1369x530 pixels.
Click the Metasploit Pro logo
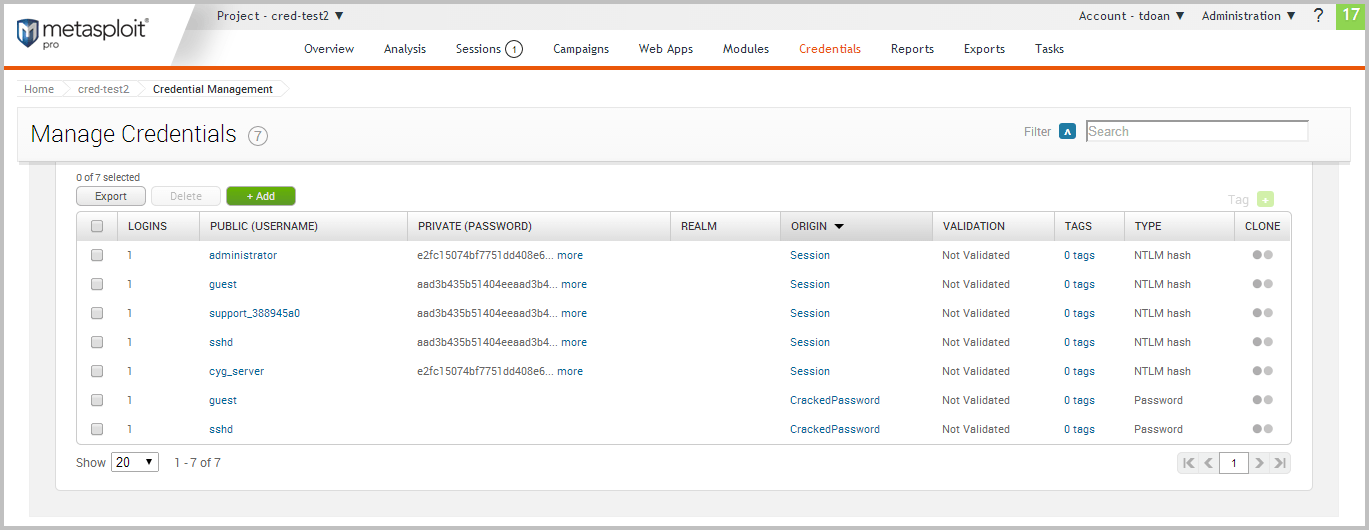(82, 33)
